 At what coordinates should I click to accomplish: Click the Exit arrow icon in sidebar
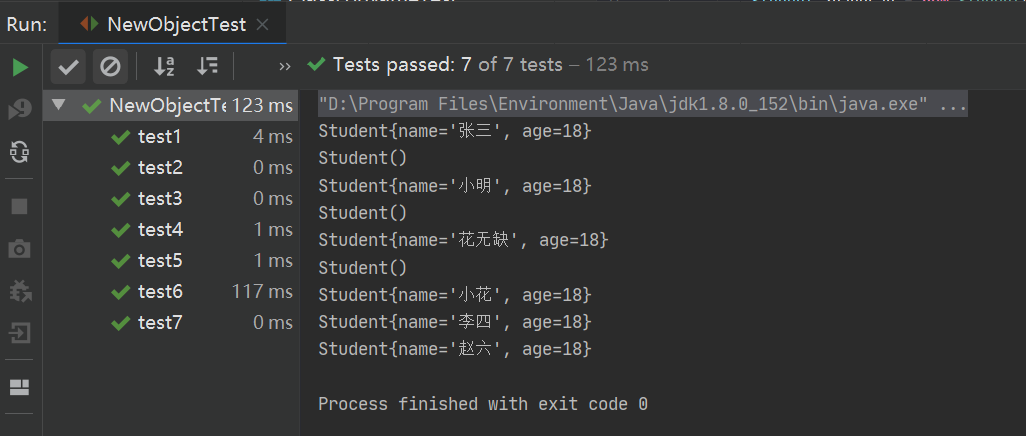[x=20, y=332]
